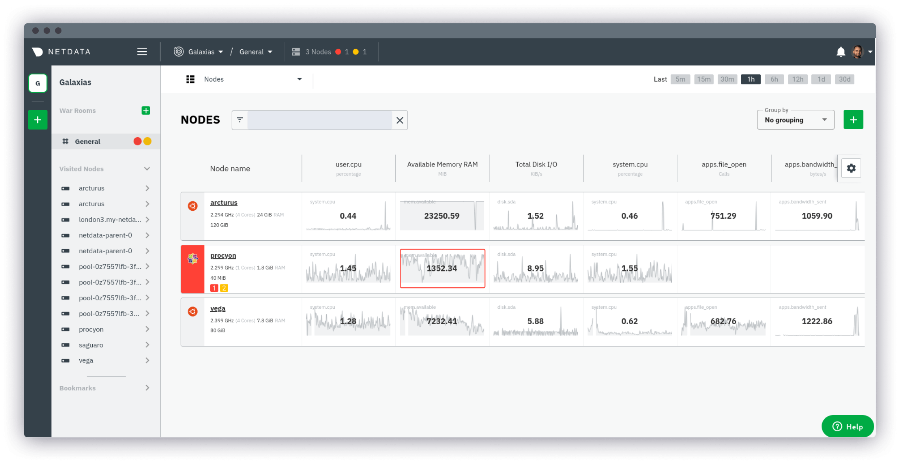The width and height of the screenshot is (900, 463).
Task: Open the General war room in the sidebar
Action: click(x=88, y=141)
